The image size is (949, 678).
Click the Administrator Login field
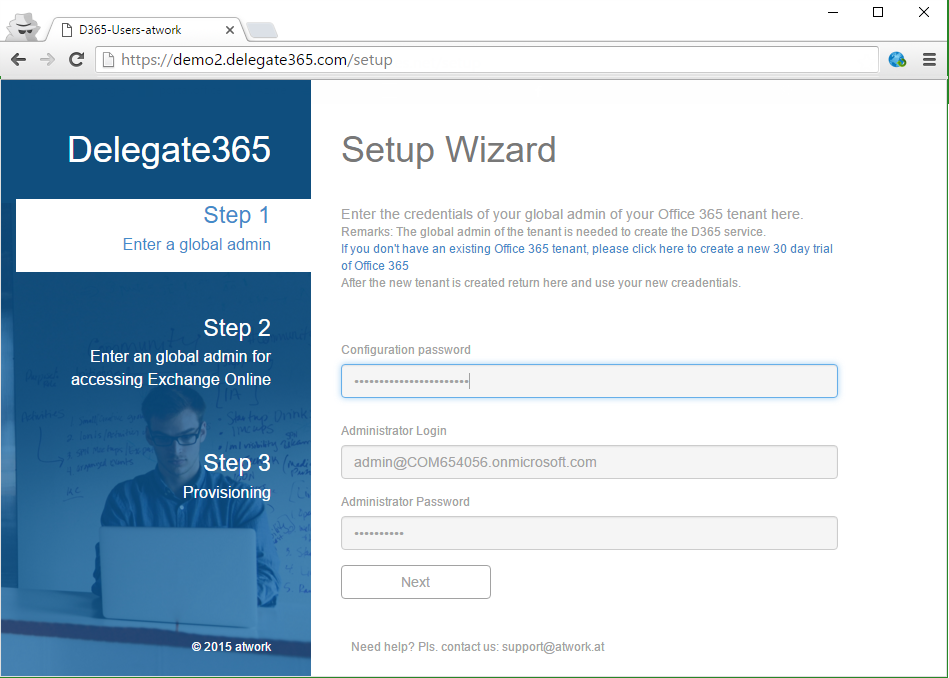pyautogui.click(x=589, y=462)
